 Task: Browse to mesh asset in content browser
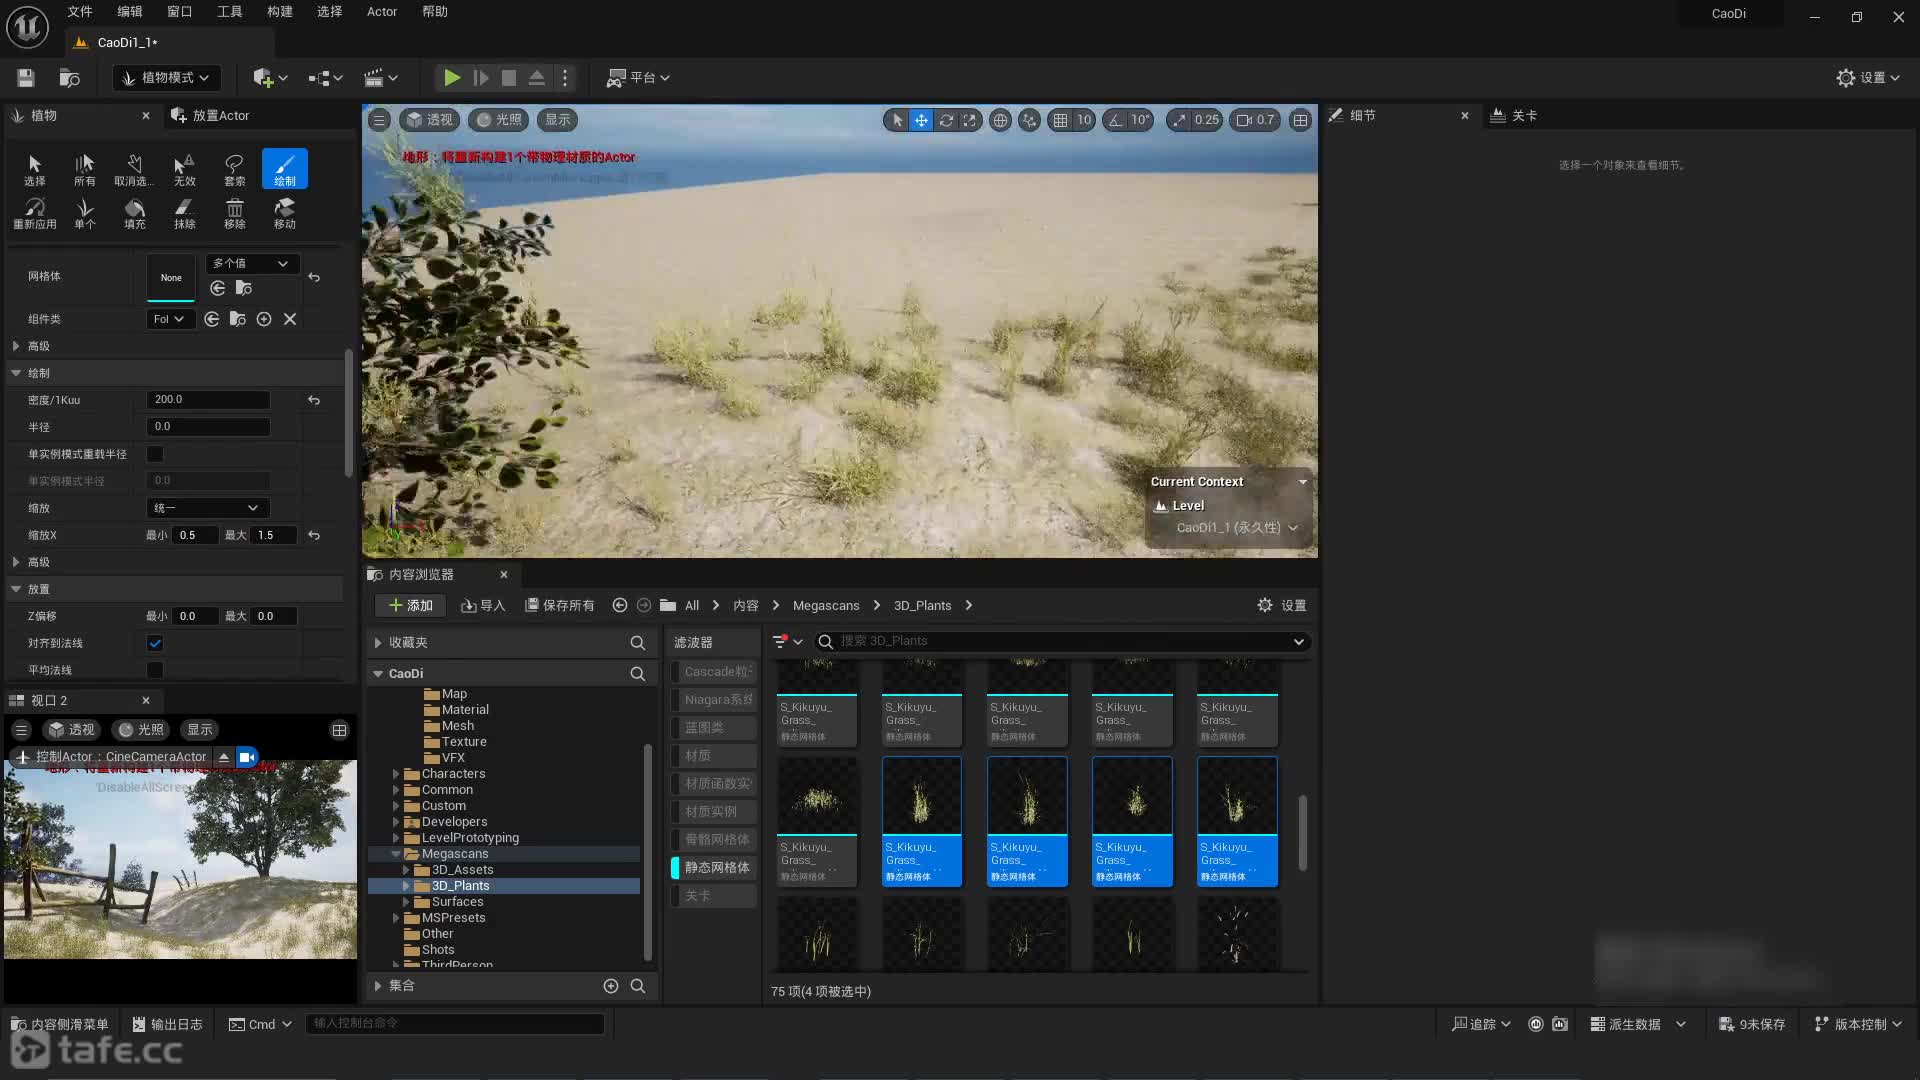tap(243, 288)
